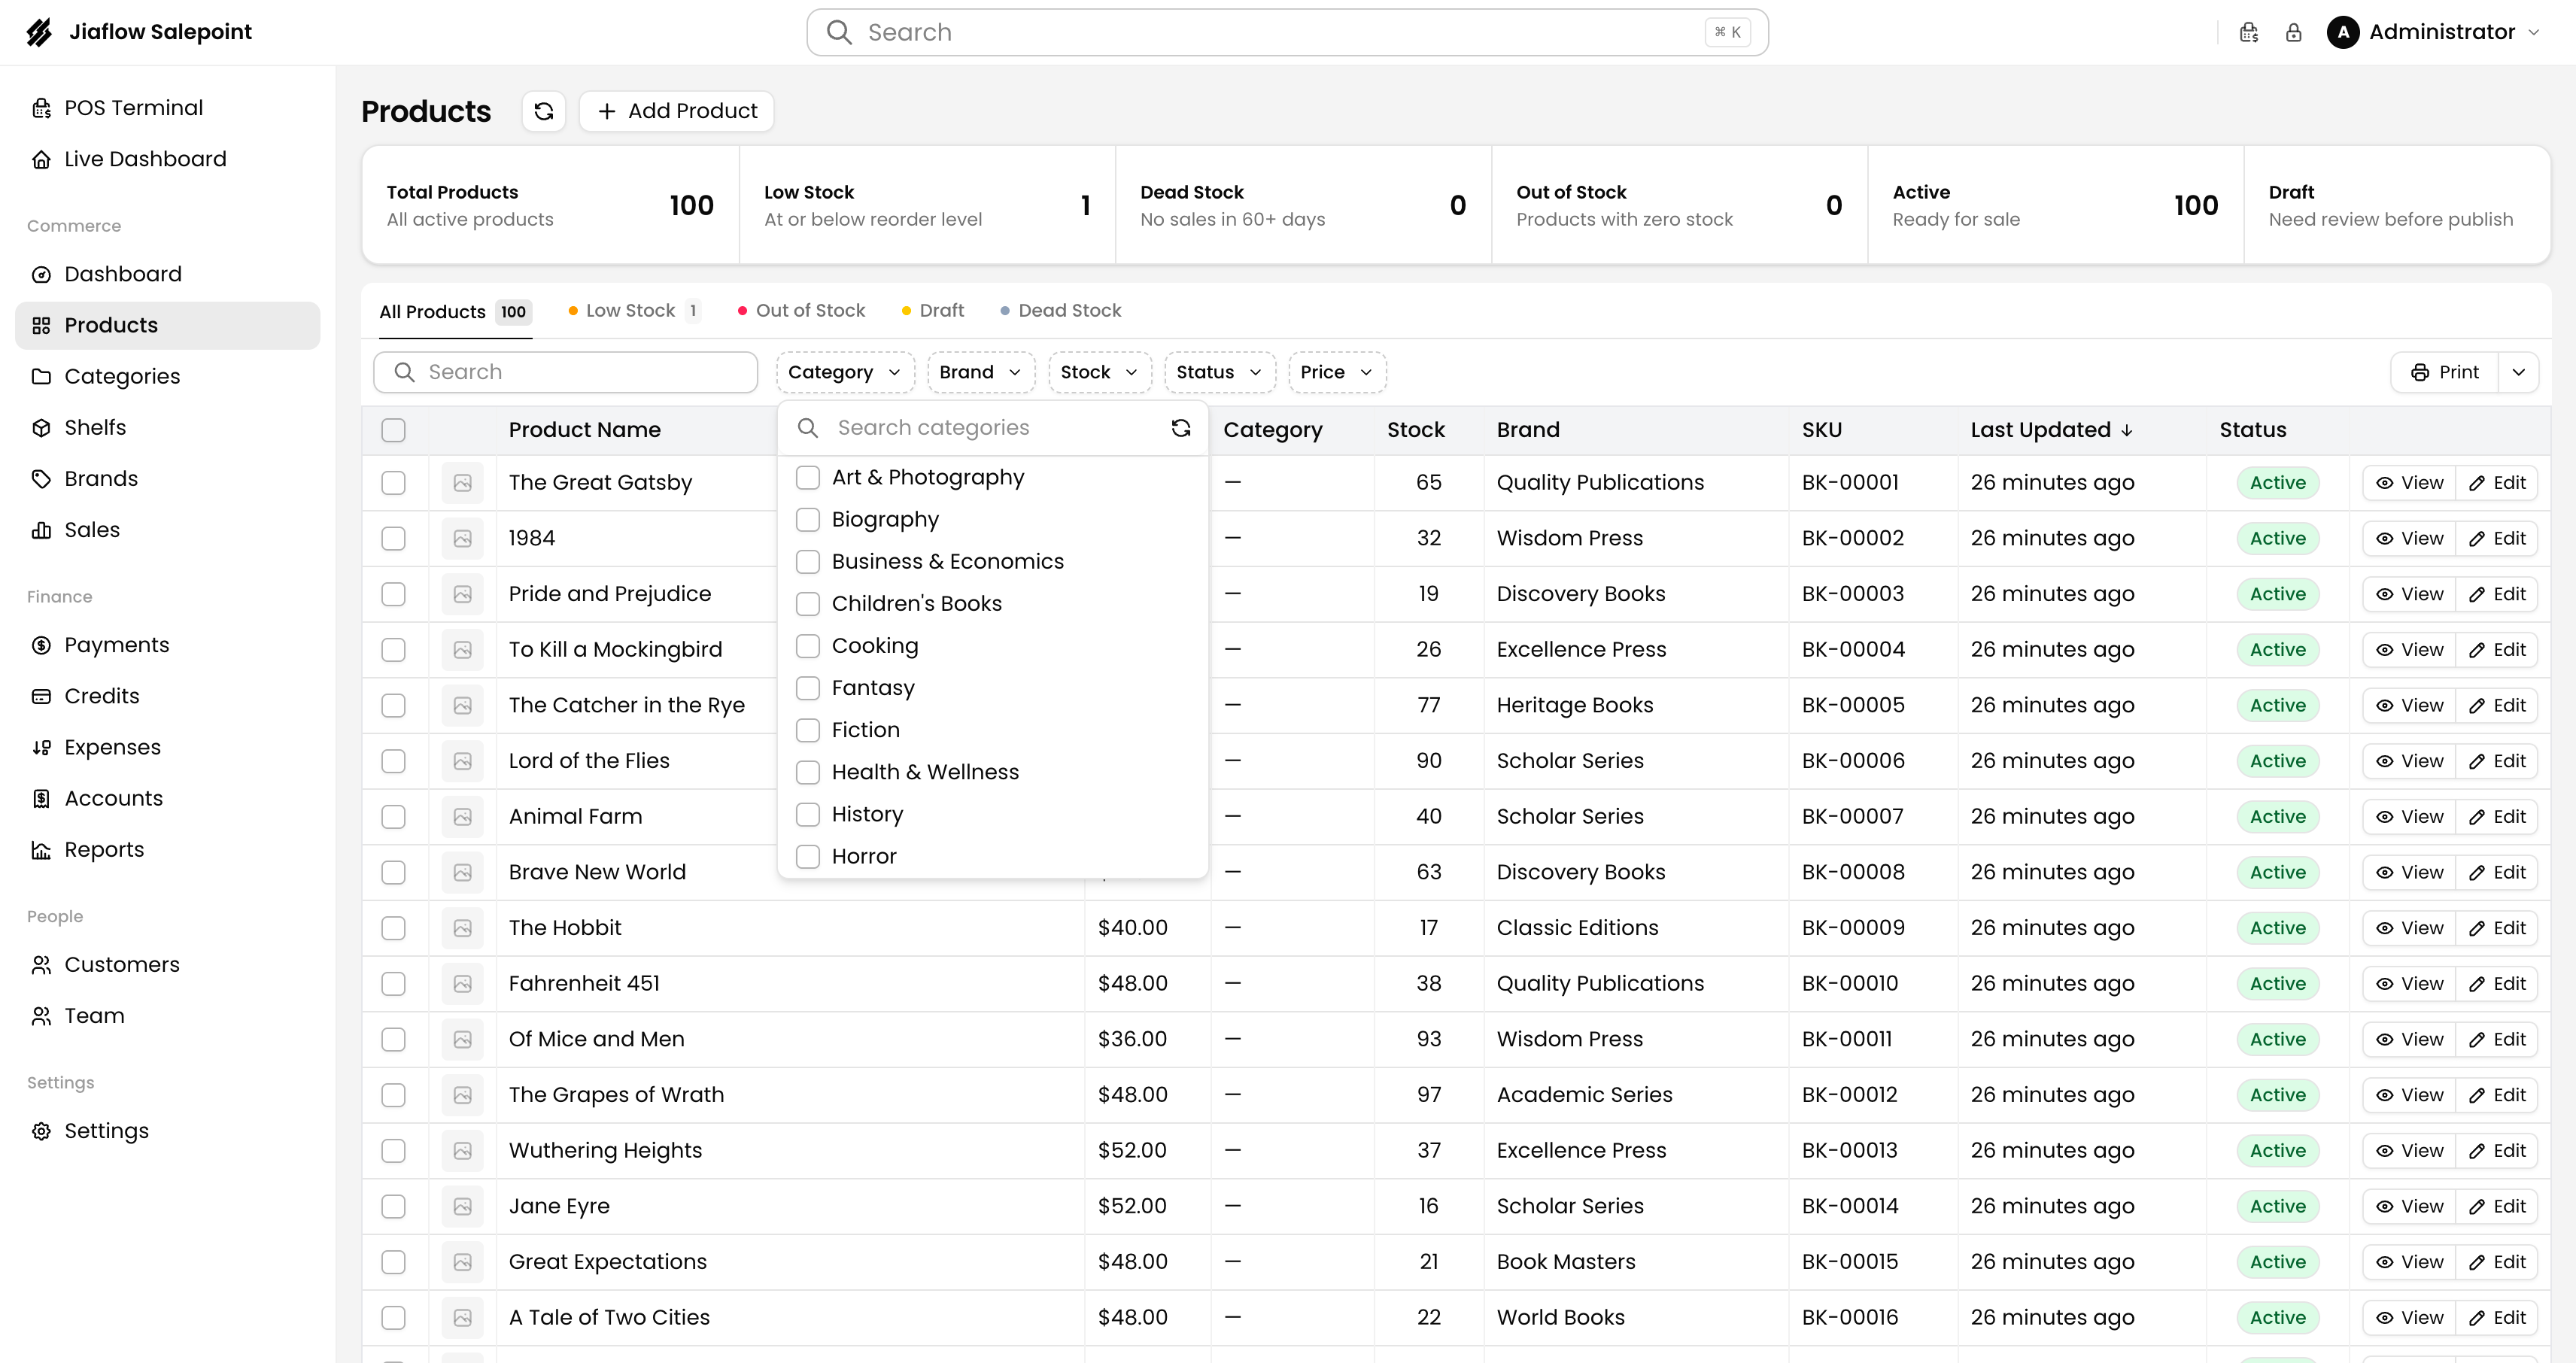Open the Status filter dropdown

[1219, 372]
